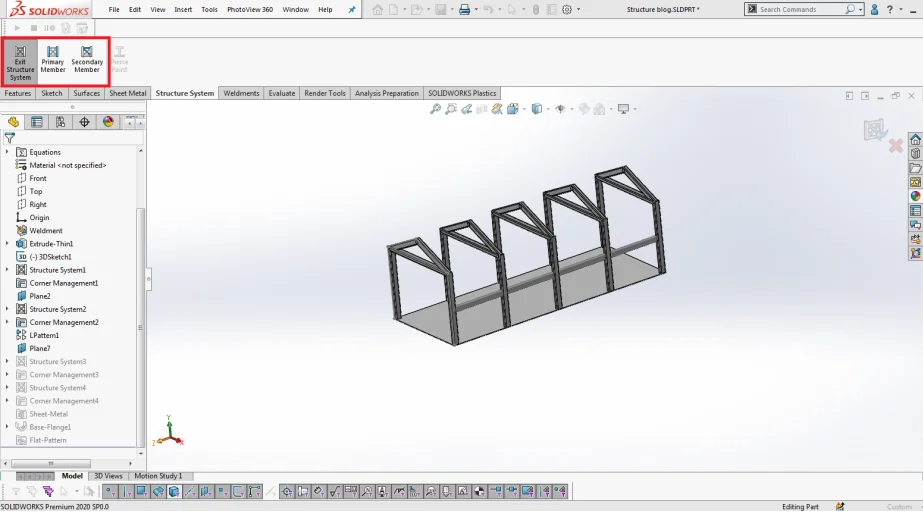The width and height of the screenshot is (923, 513).
Task: Open the Insert menu
Action: [x=183, y=10]
